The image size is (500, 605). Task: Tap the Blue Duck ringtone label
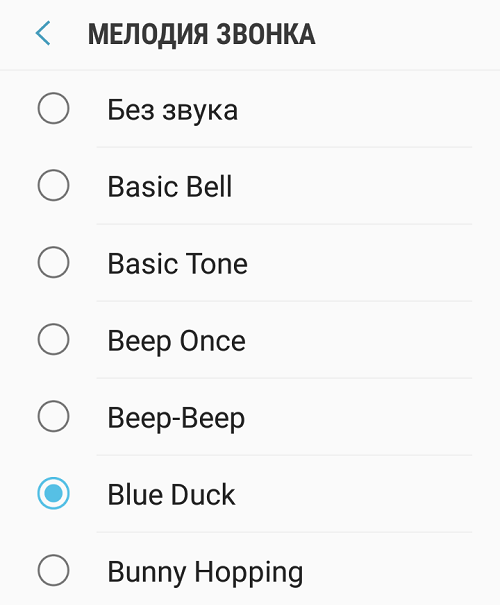click(x=171, y=495)
